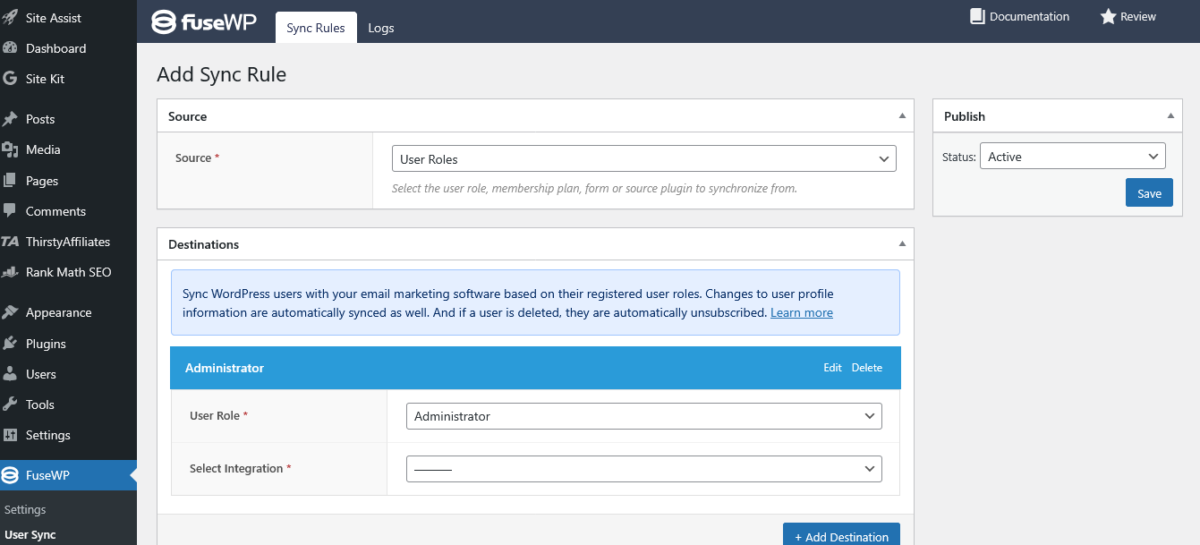Open the Source dropdown showing User Roles

tap(644, 159)
